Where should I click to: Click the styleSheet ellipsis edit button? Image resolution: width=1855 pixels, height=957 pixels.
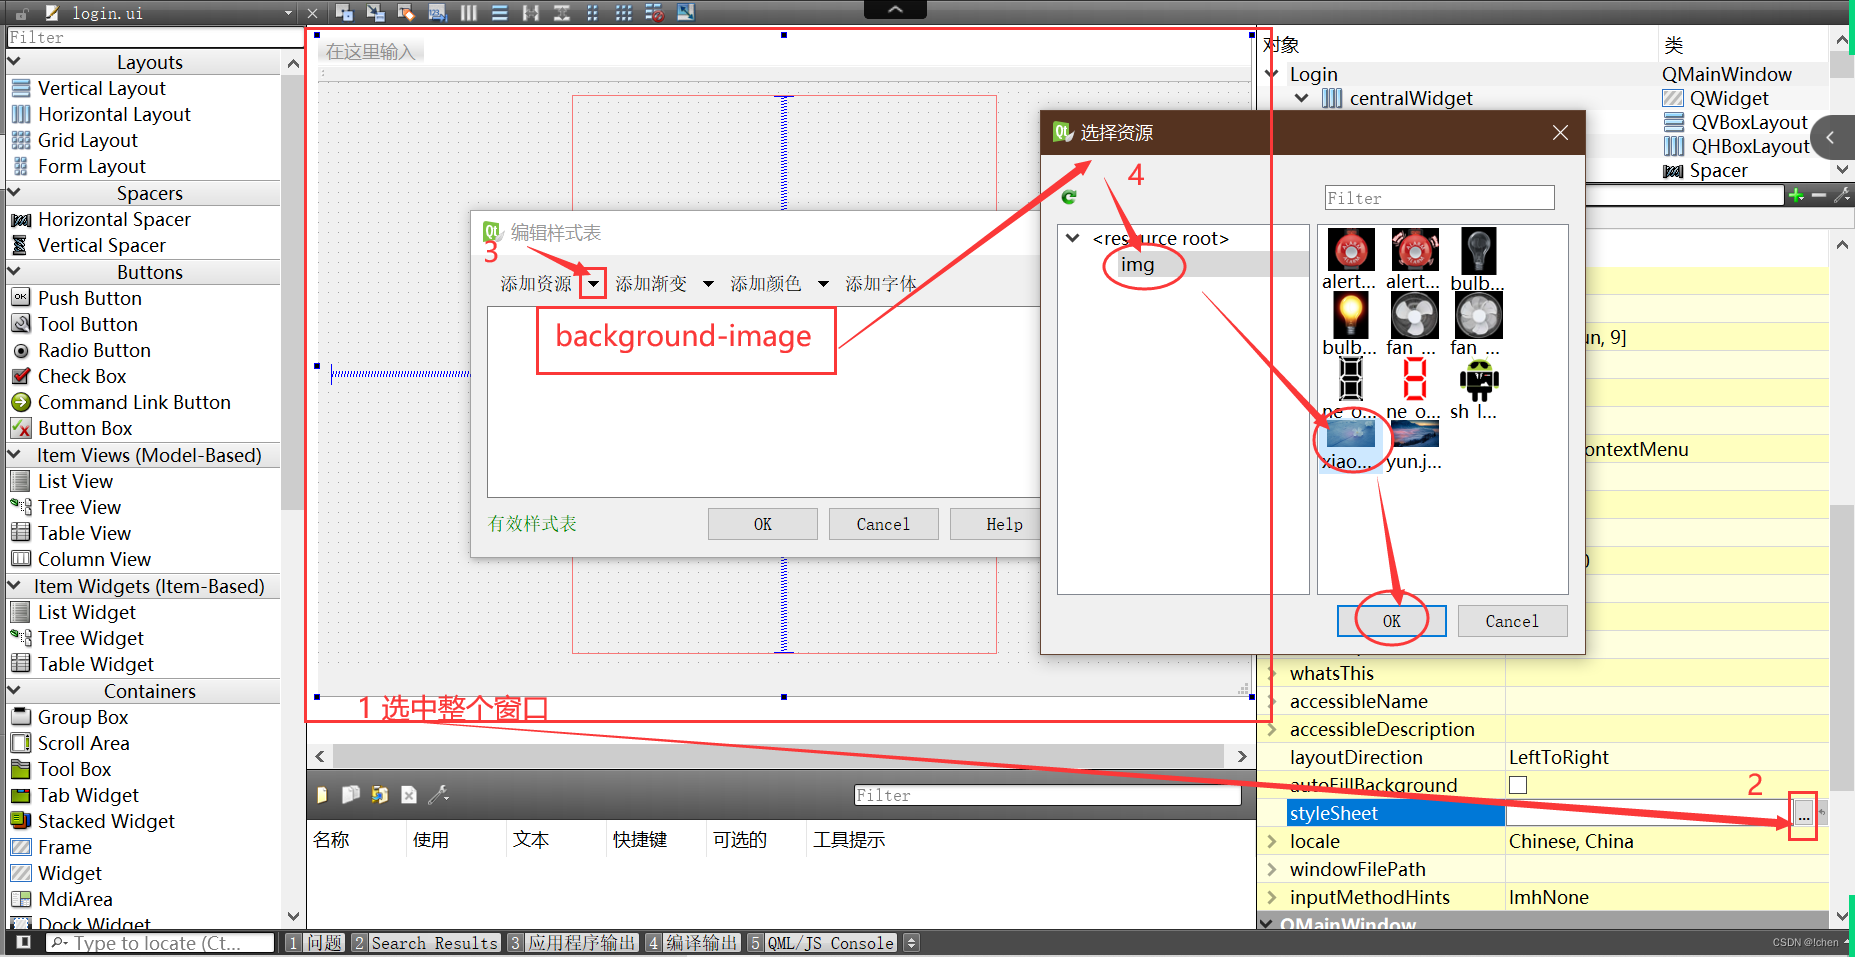click(1802, 813)
